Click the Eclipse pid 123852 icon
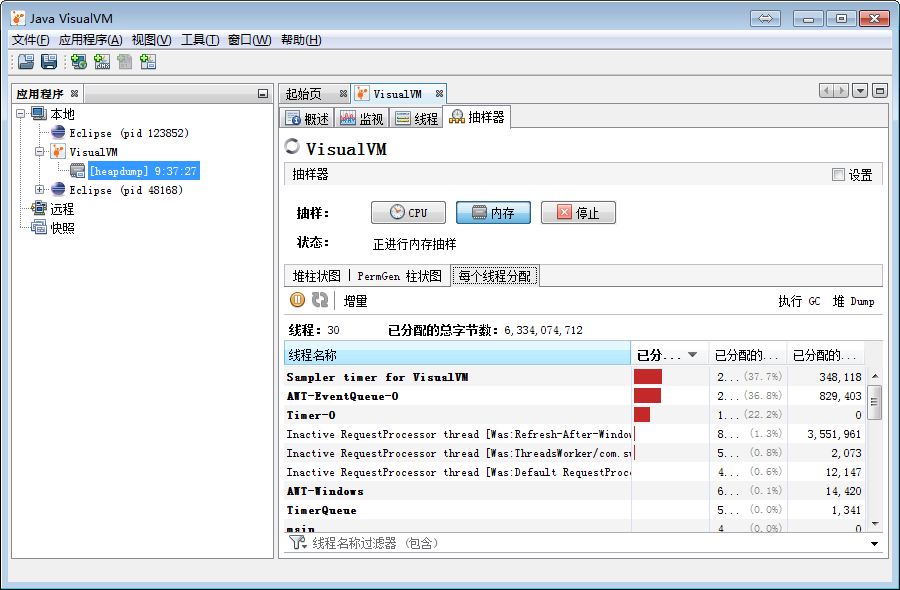Screen dimensions: 900x590 (x=58, y=133)
